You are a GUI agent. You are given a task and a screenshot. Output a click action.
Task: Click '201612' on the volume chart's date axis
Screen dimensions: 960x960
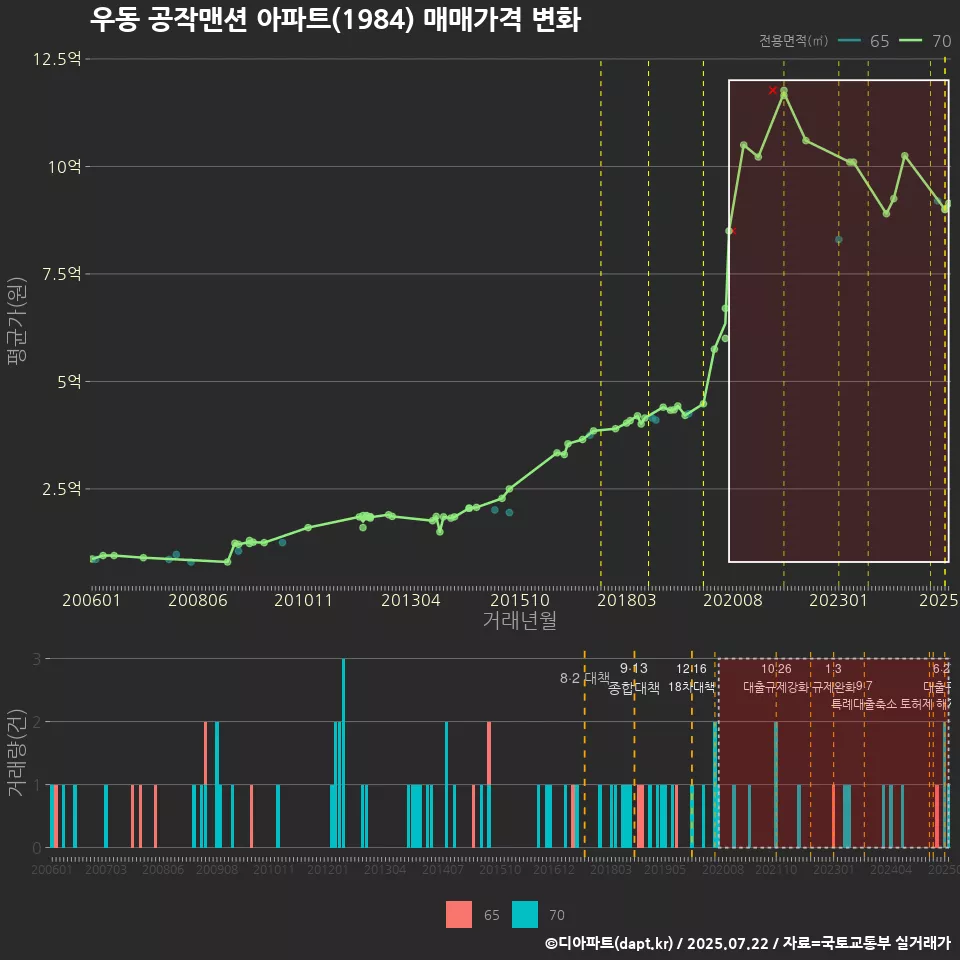click(x=553, y=869)
